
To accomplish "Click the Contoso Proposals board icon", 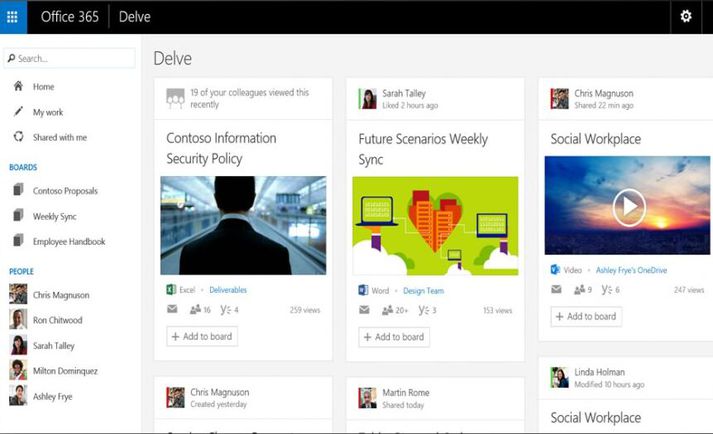I will (x=18, y=190).
